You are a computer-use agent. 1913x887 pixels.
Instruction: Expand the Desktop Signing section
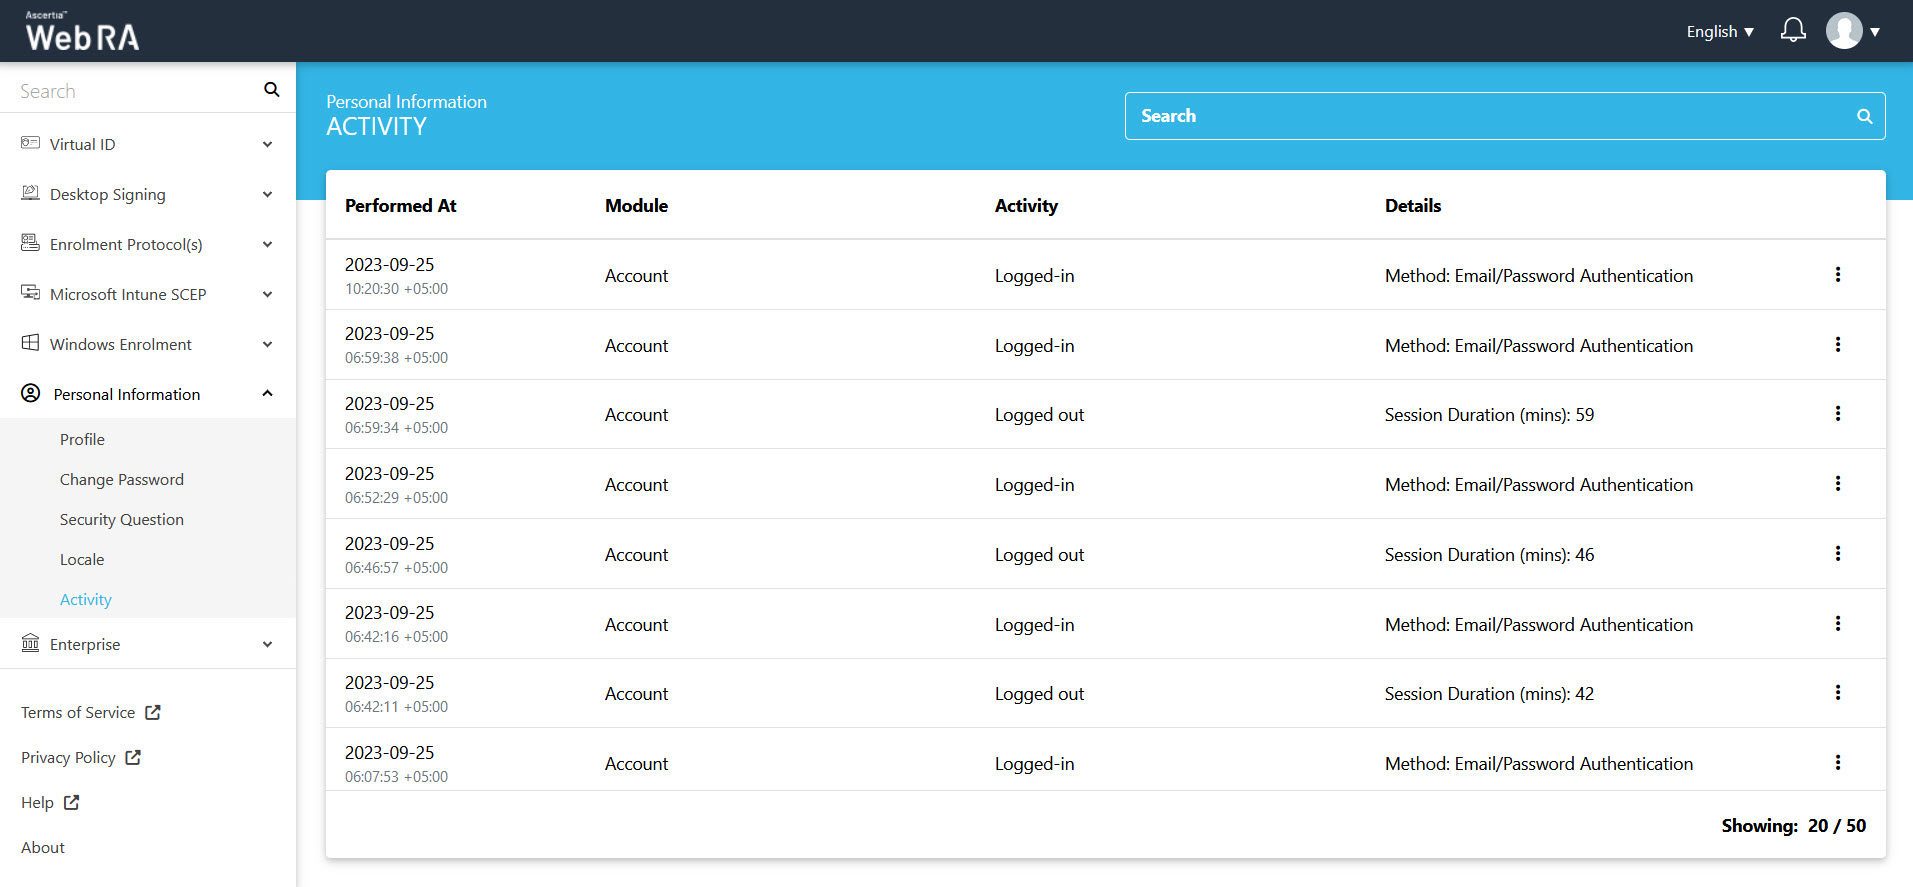[x=147, y=194]
